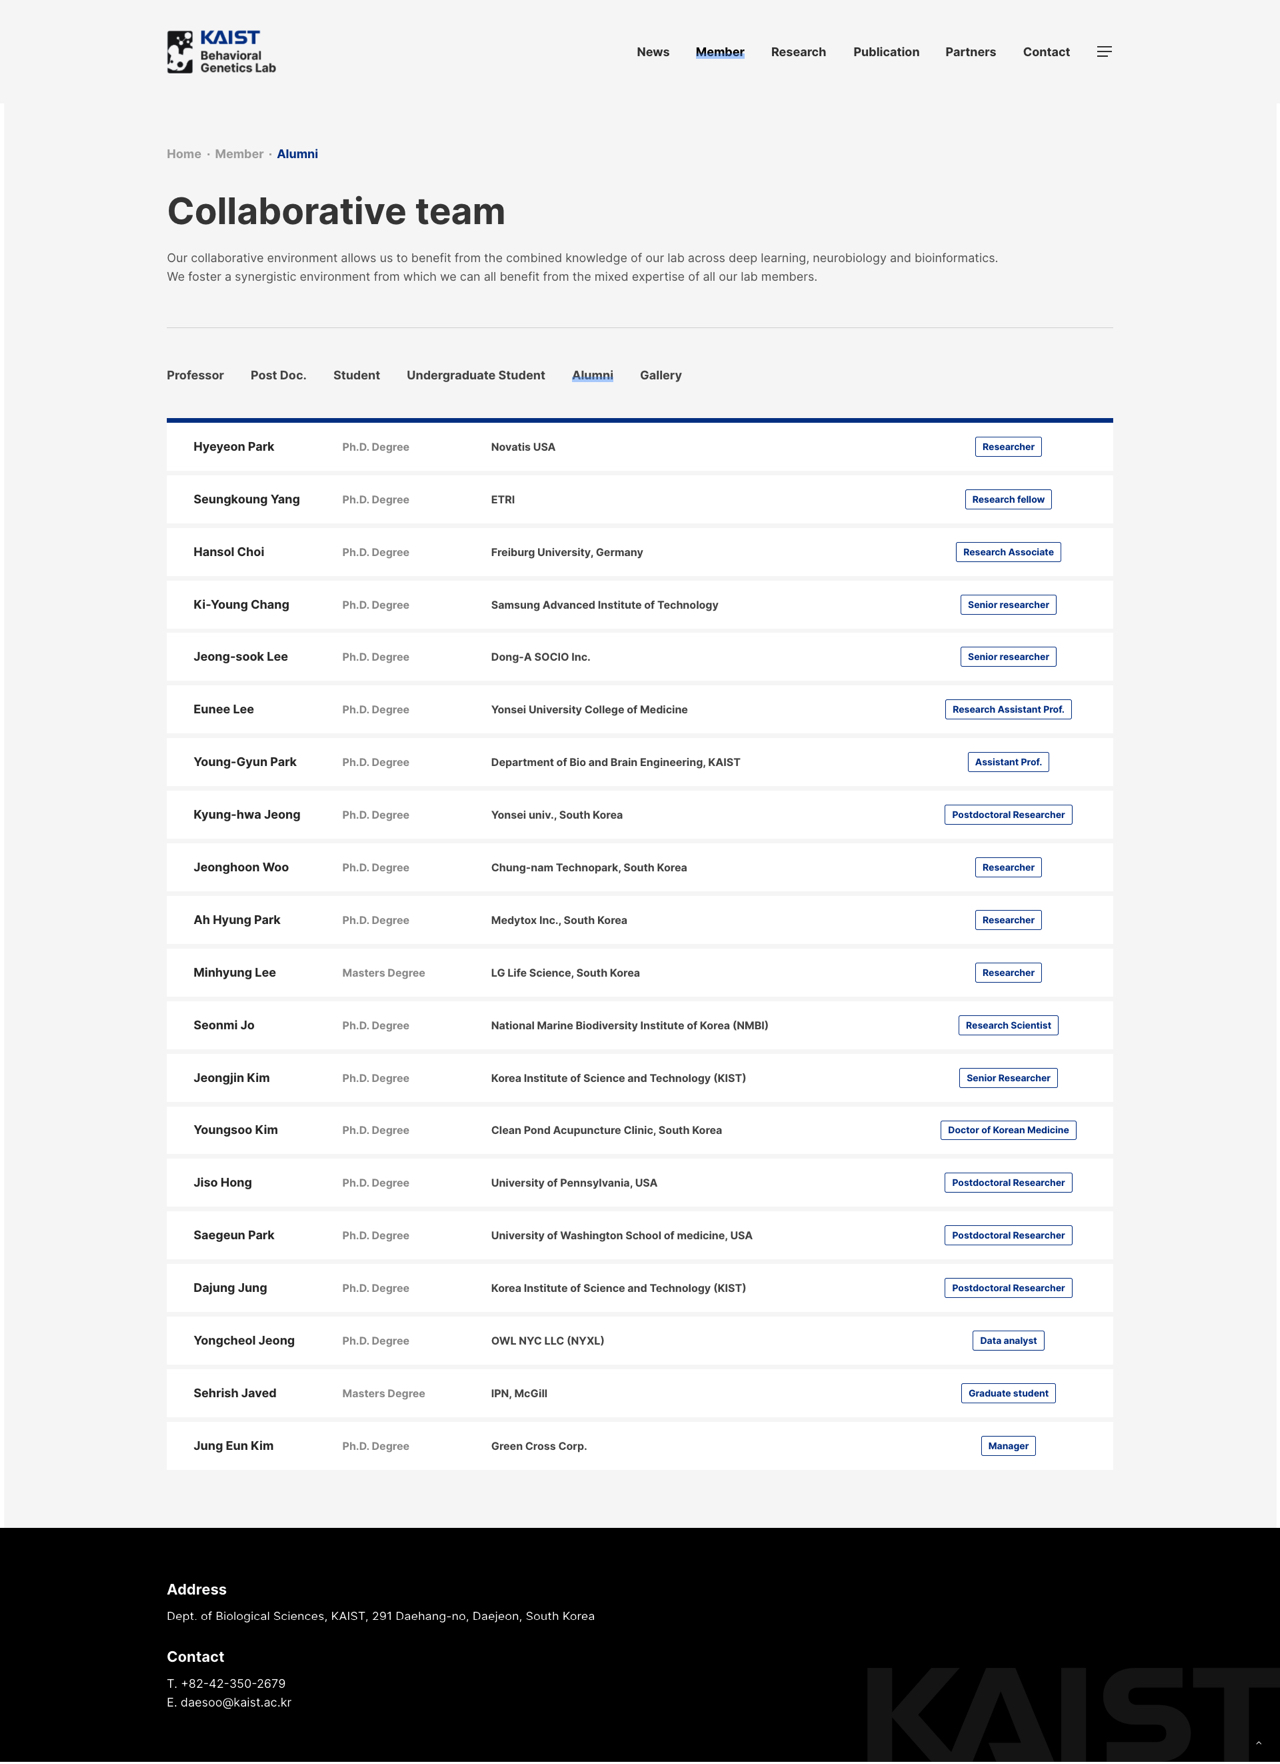This screenshot has height=1764, width=1280.
Task: Click Dong-A SOCIO Inc. text
Action: pyautogui.click(x=541, y=657)
